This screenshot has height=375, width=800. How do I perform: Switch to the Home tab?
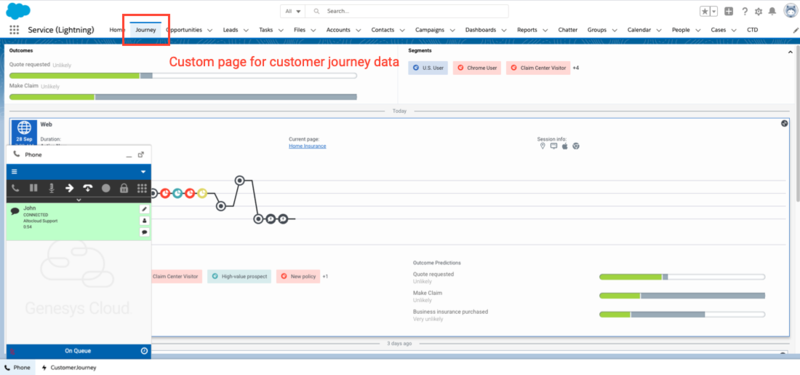tap(116, 30)
